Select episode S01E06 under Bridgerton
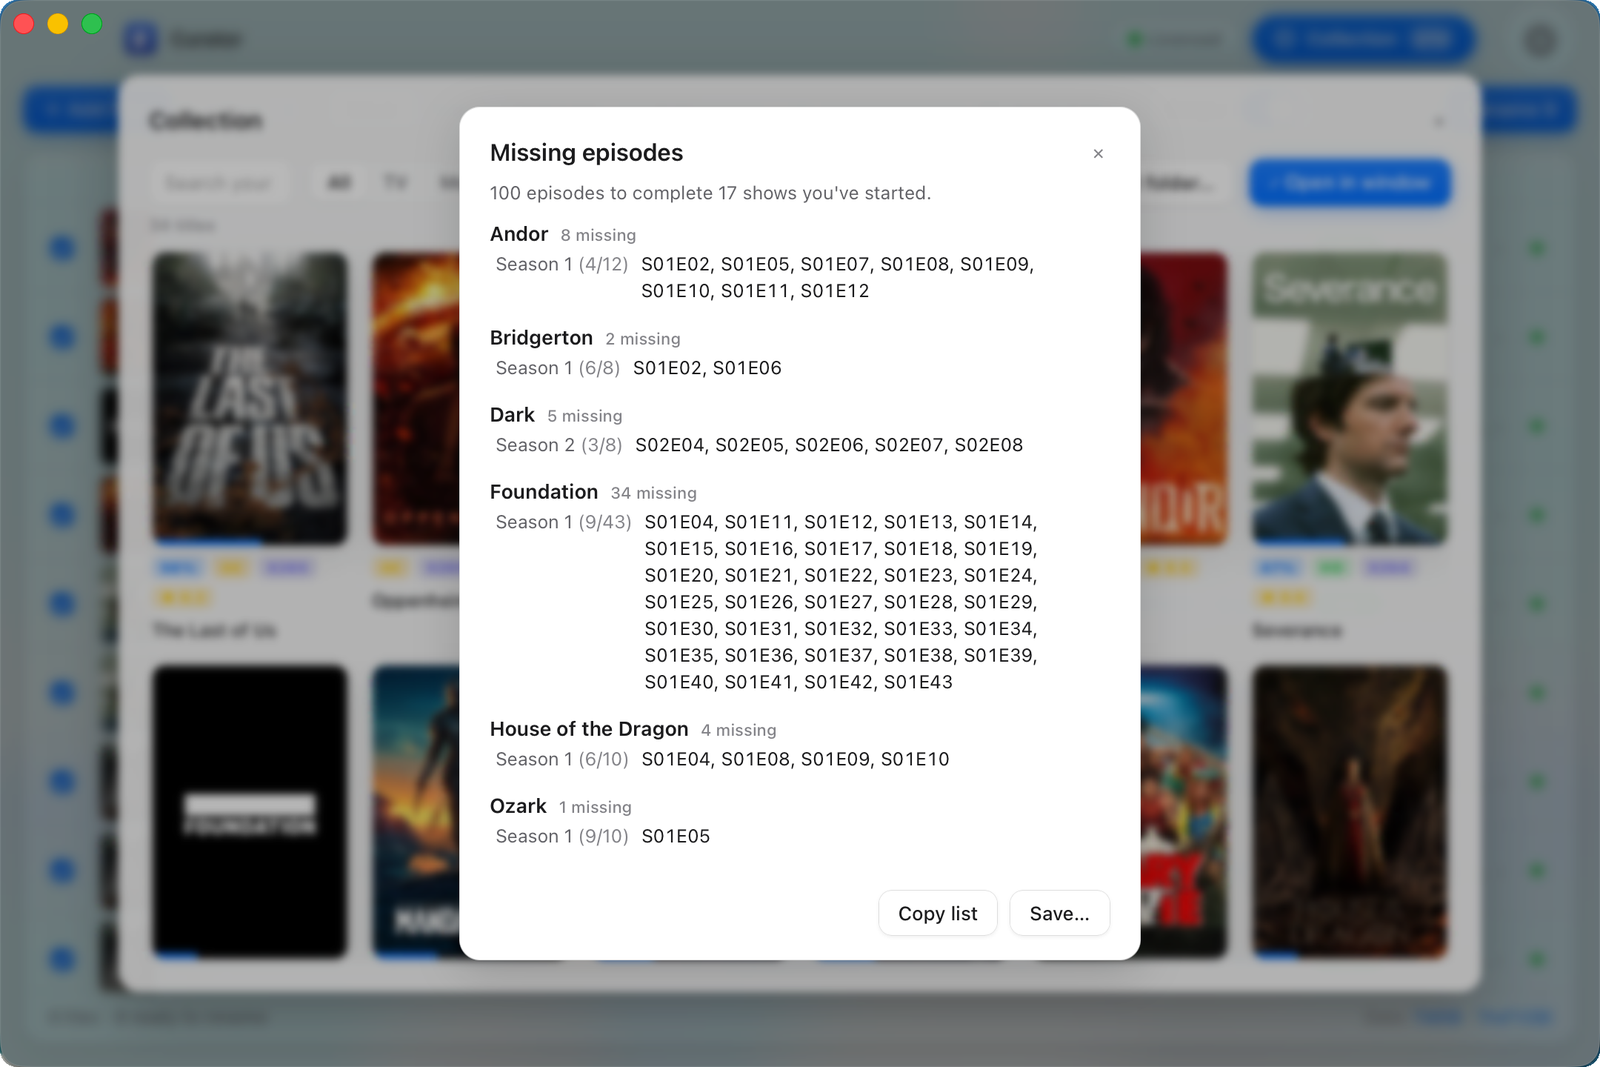 click(747, 368)
